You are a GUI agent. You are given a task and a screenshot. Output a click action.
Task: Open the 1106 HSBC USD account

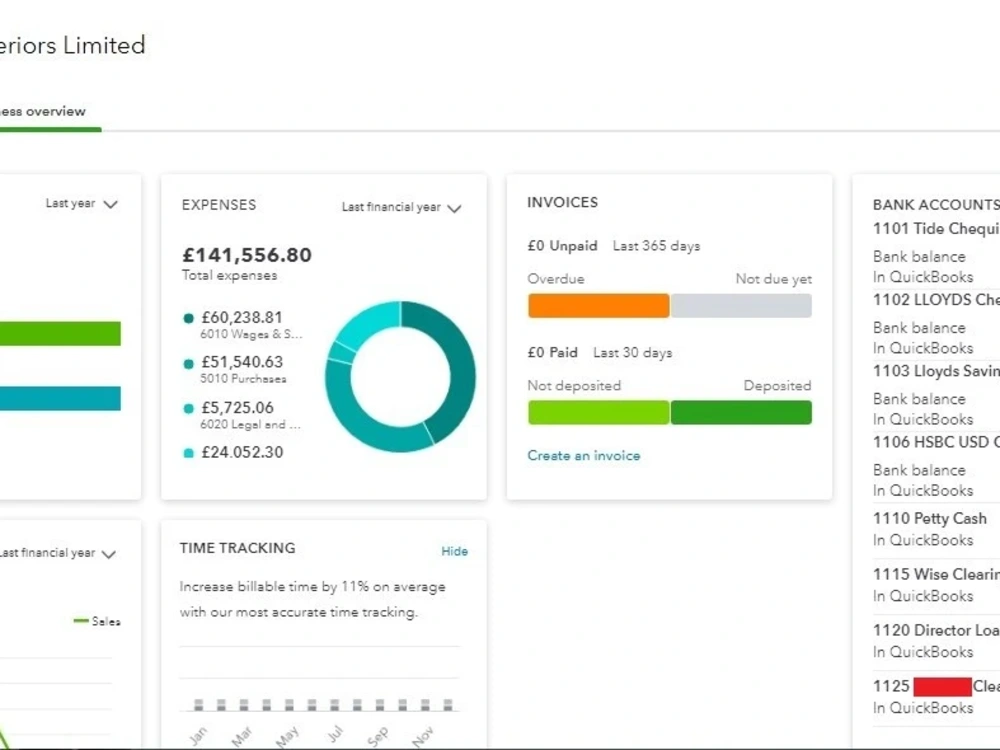[x=933, y=442]
